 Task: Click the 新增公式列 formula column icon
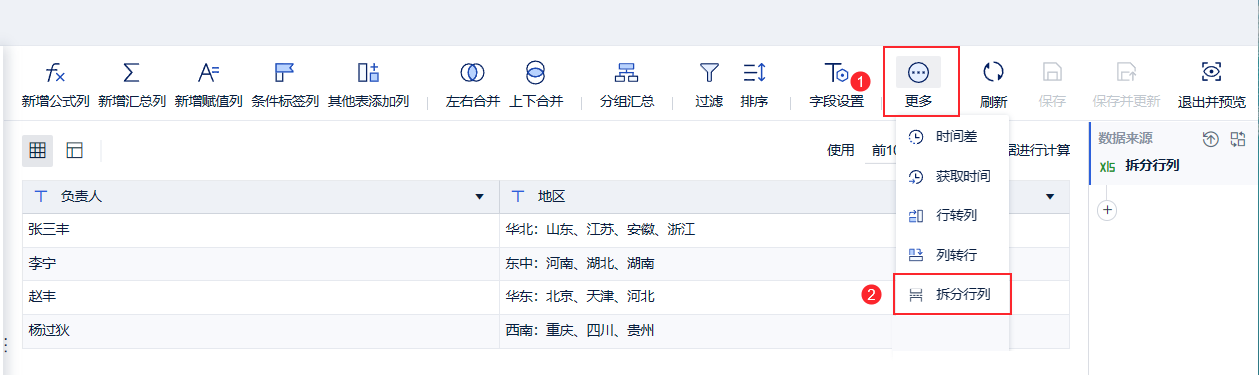click(x=56, y=73)
